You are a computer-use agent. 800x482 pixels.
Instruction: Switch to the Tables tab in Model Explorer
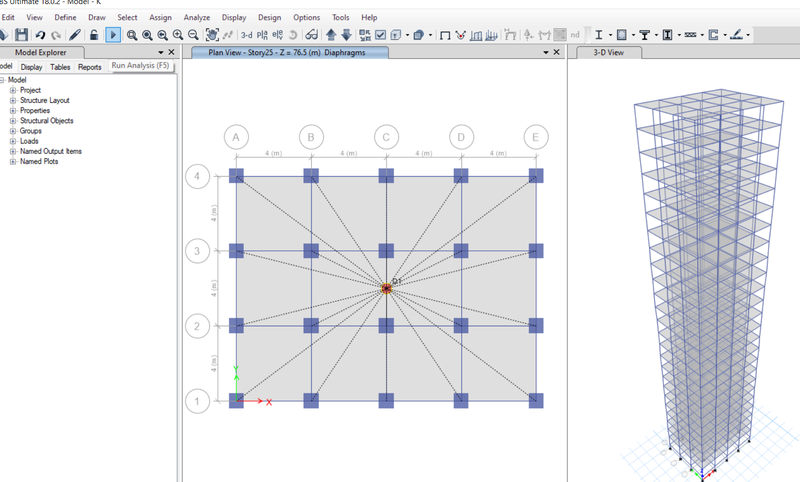pos(60,67)
